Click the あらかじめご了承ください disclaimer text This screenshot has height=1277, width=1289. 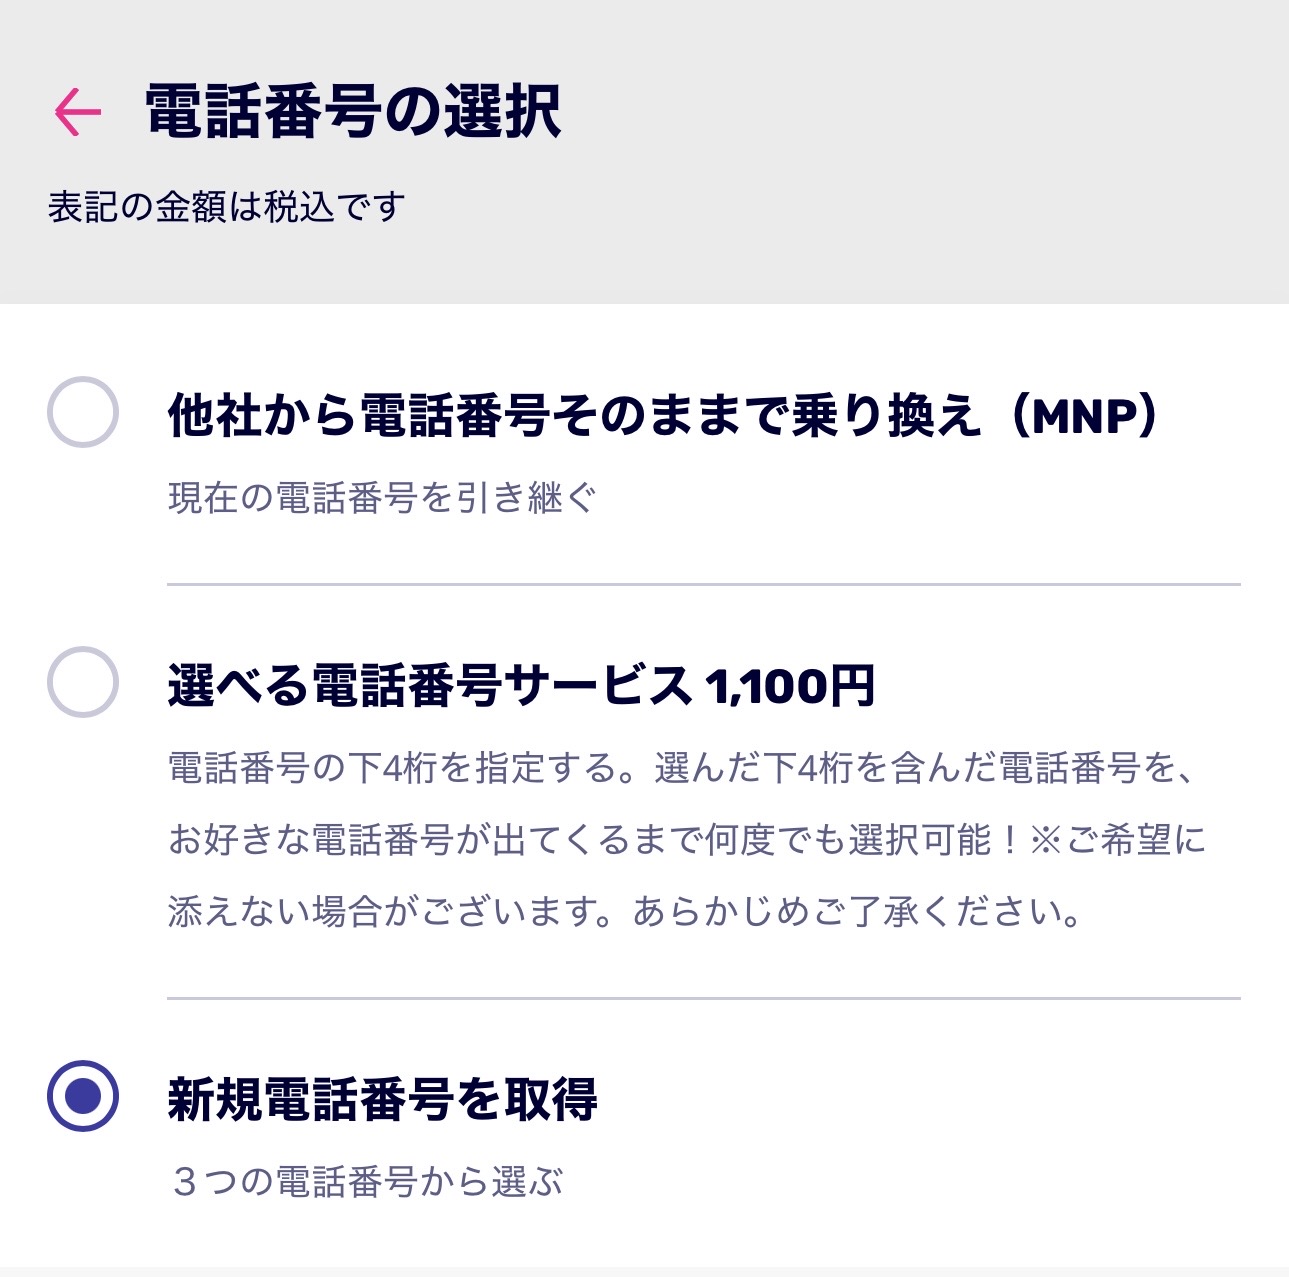(856, 911)
